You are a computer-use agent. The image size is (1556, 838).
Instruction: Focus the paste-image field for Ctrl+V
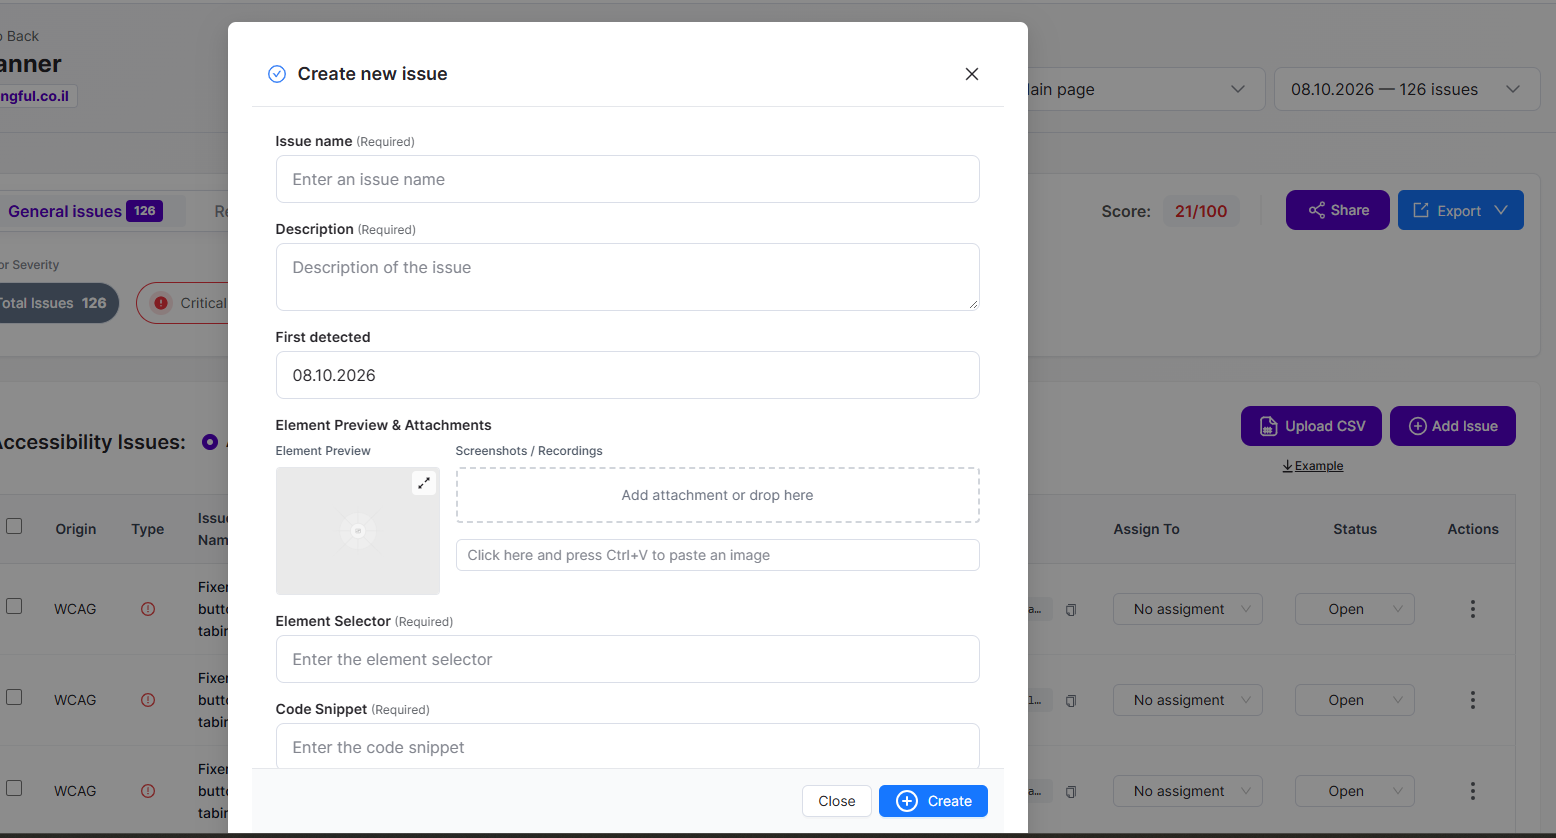click(718, 555)
